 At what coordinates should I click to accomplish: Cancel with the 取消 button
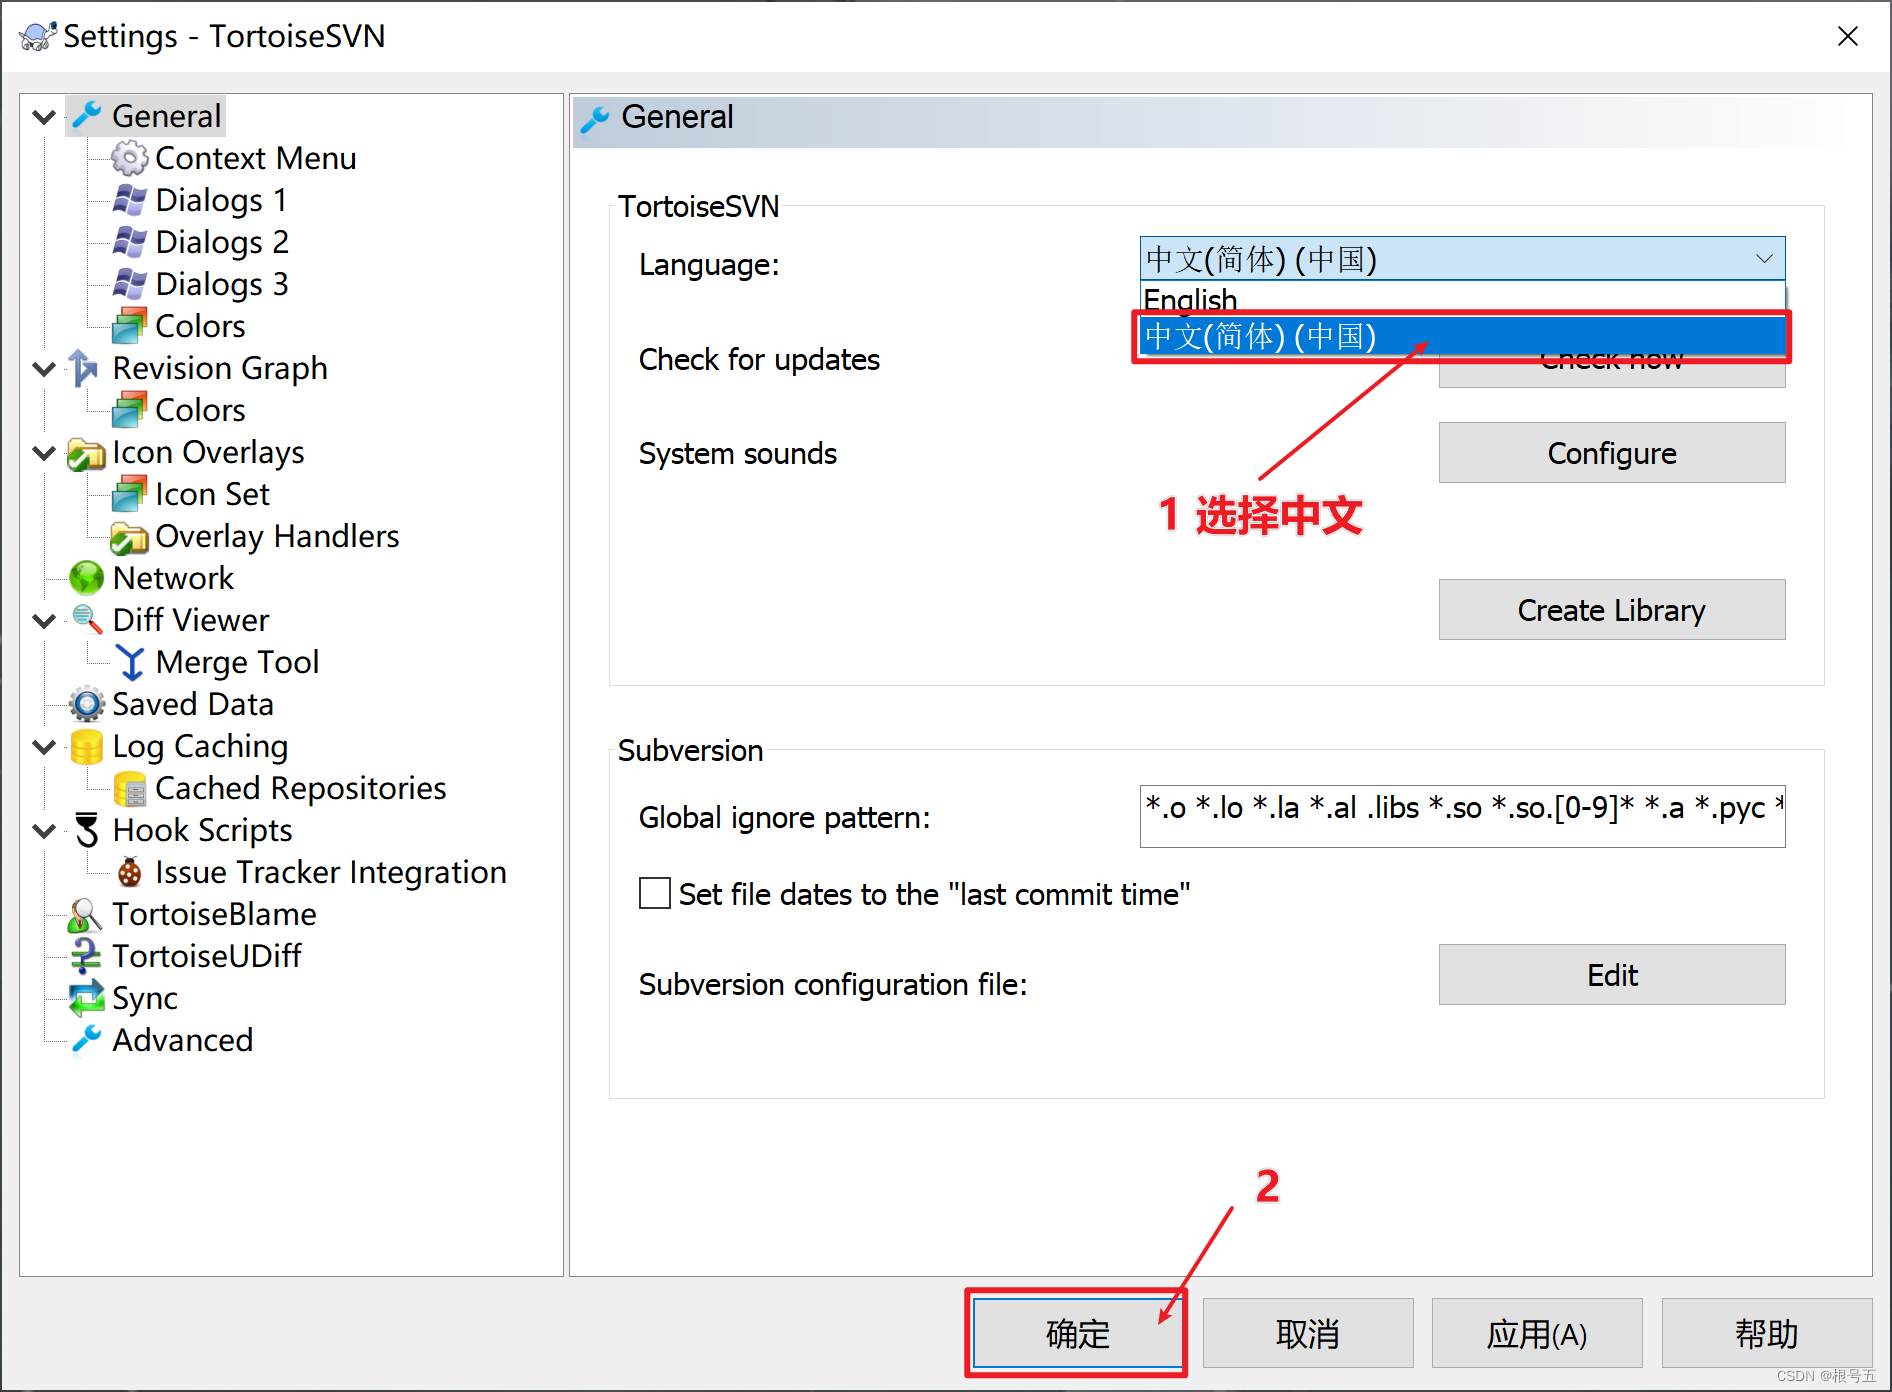click(1307, 1333)
